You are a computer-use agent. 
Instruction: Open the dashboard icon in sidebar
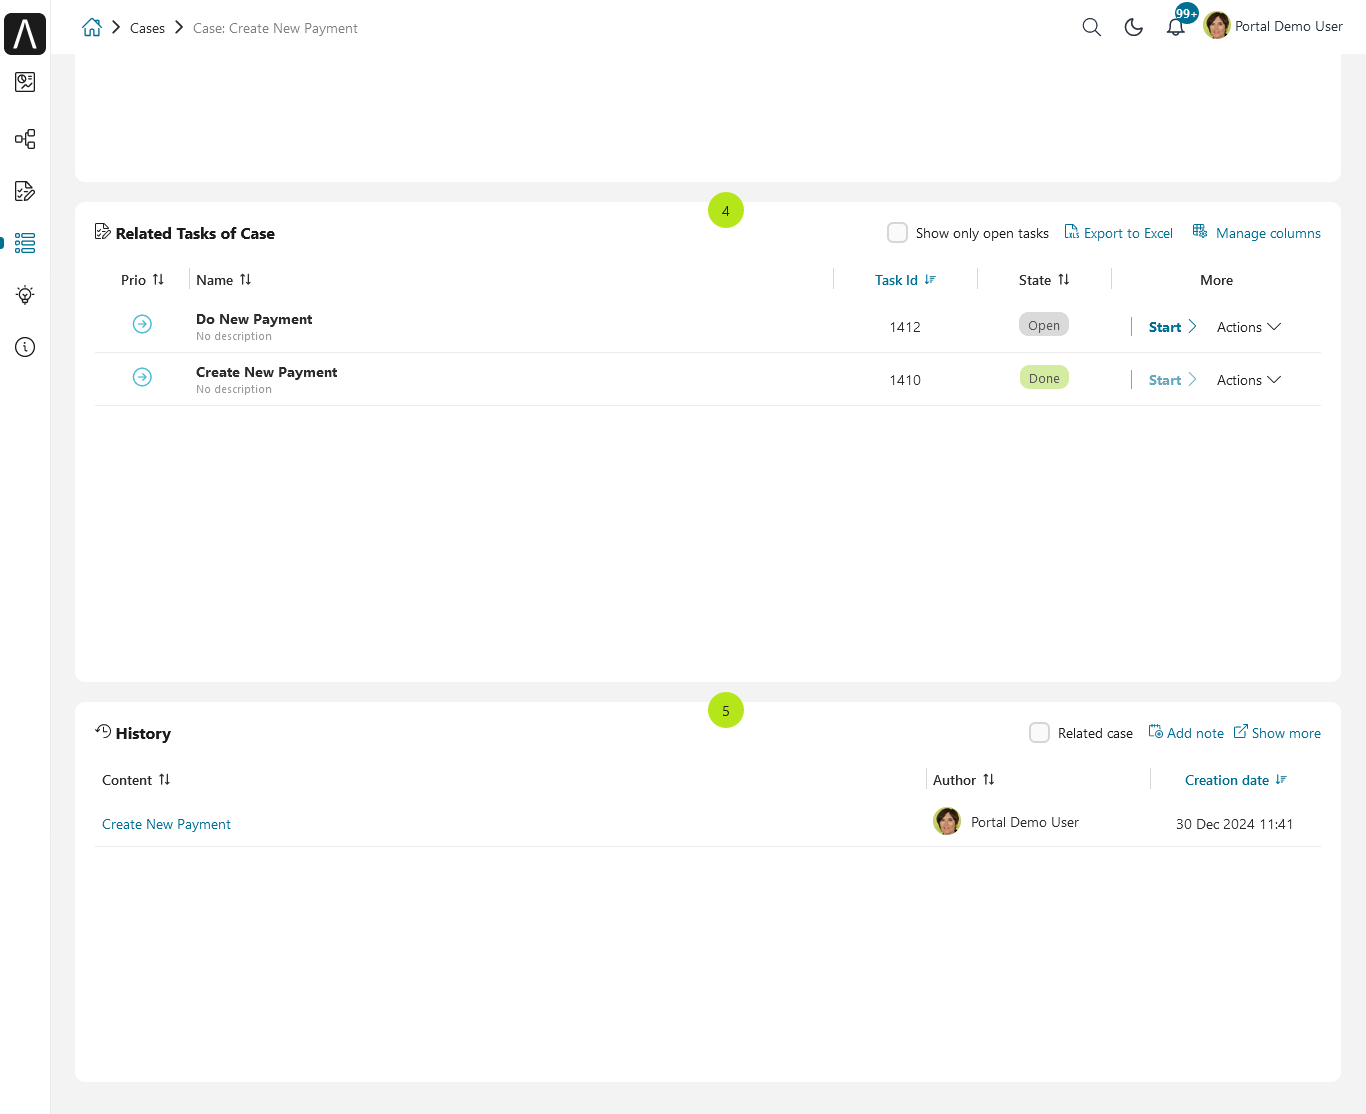click(x=25, y=82)
